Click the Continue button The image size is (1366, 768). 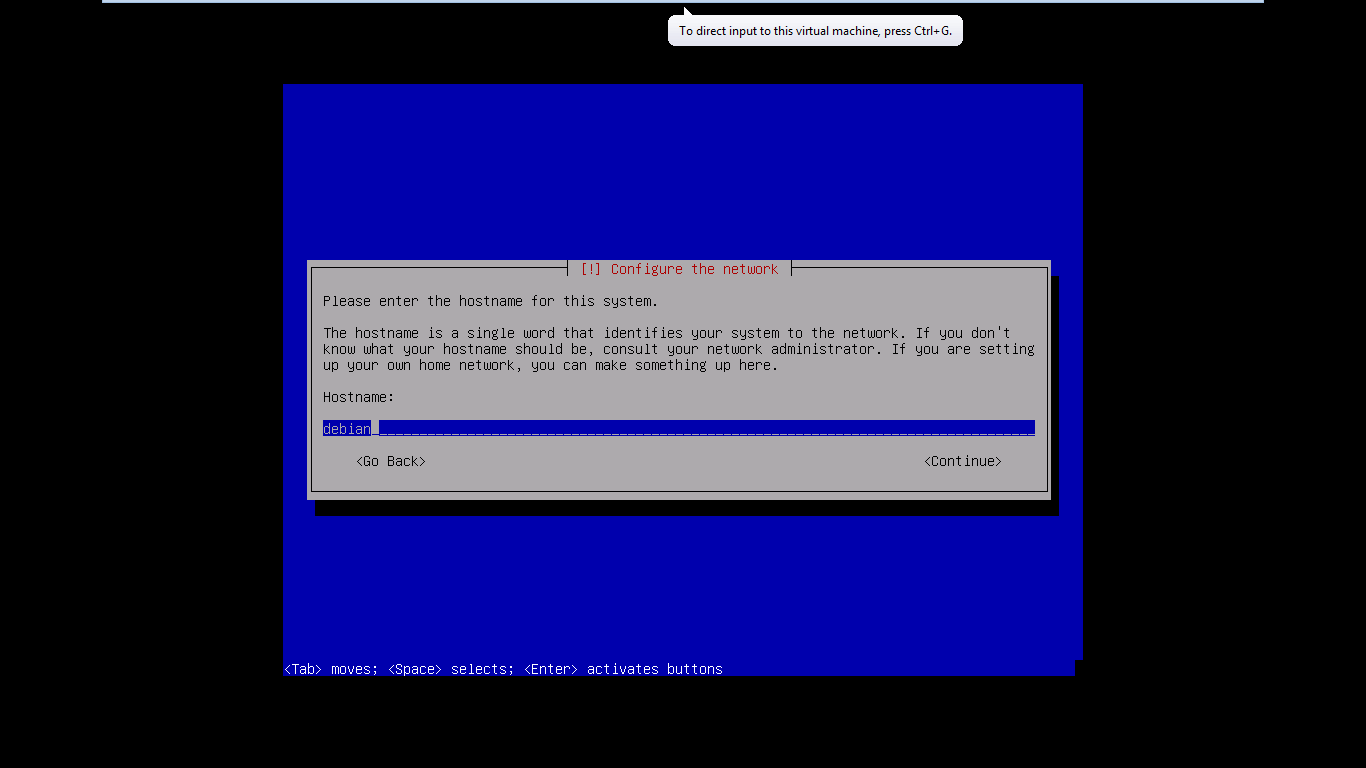coord(963,461)
